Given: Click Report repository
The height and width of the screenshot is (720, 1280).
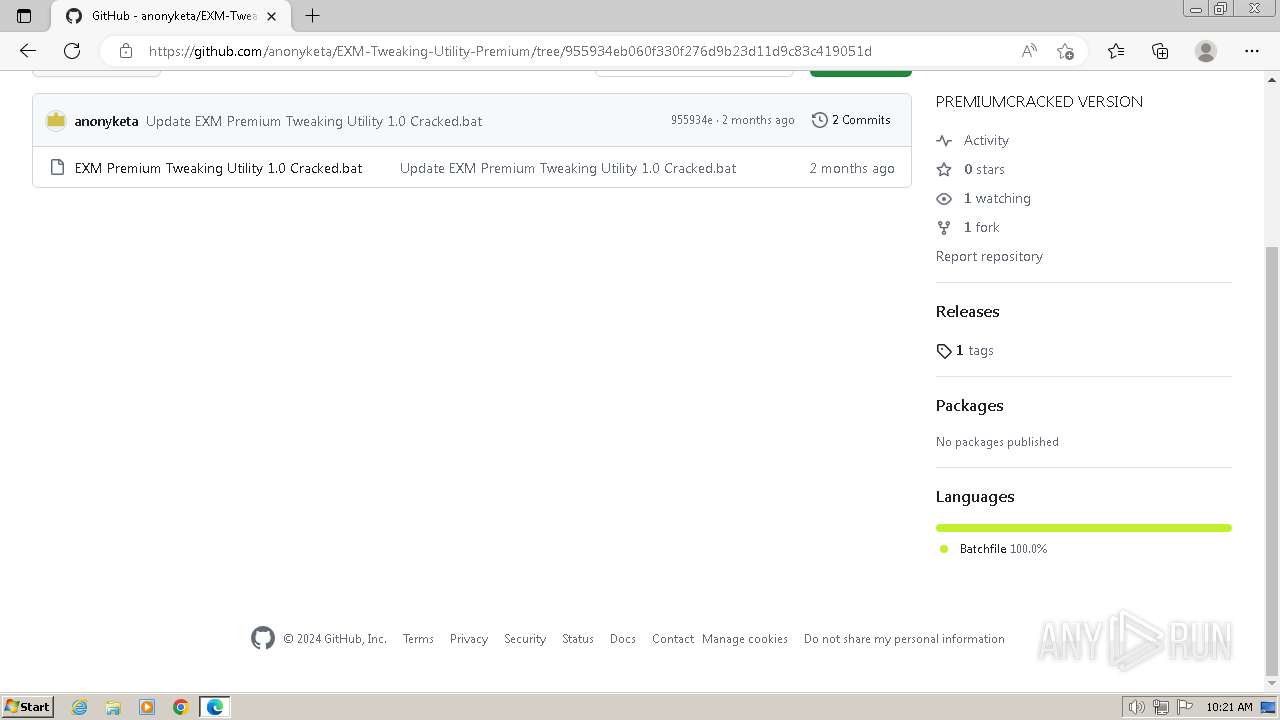Looking at the screenshot, I should click(x=989, y=256).
